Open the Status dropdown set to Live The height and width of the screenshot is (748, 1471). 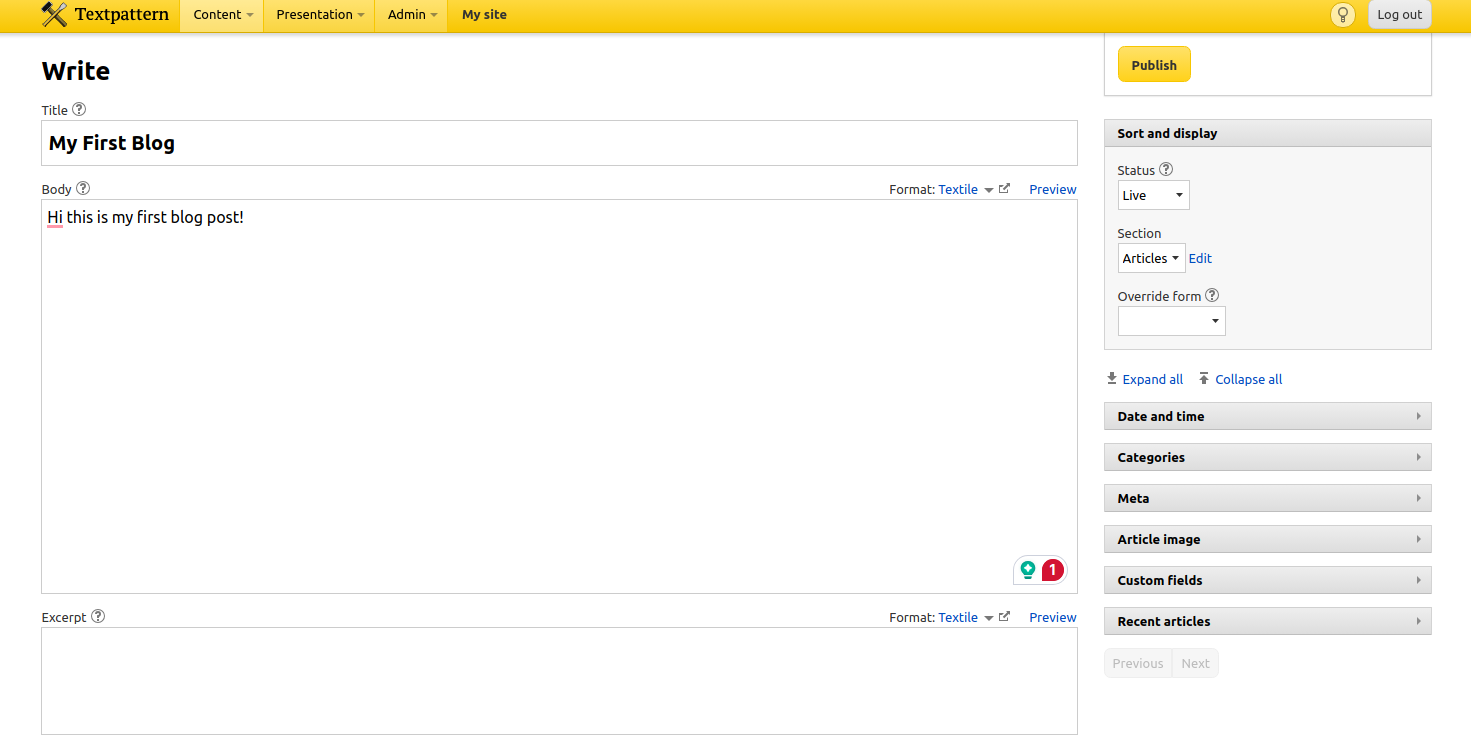(1153, 195)
